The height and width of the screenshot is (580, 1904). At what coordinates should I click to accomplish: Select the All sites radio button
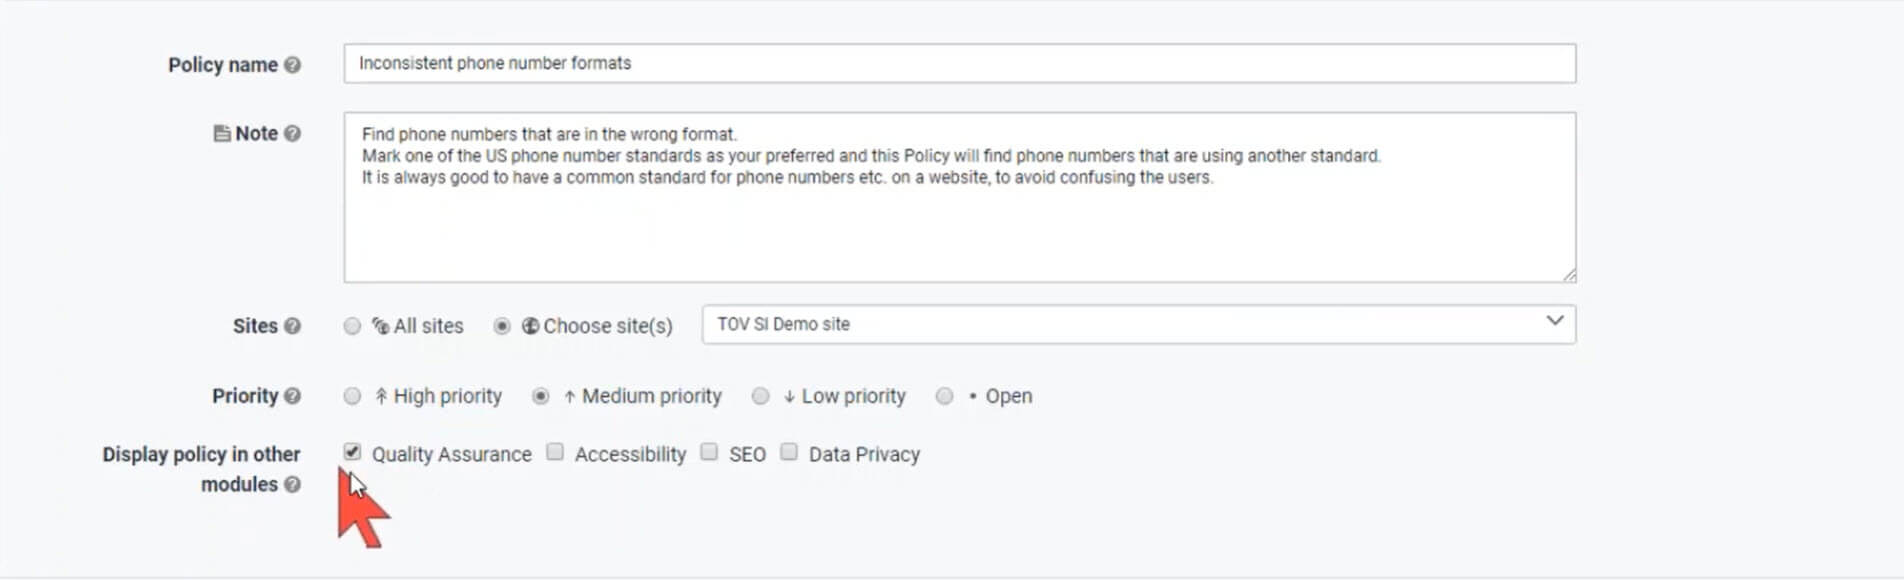tap(352, 326)
